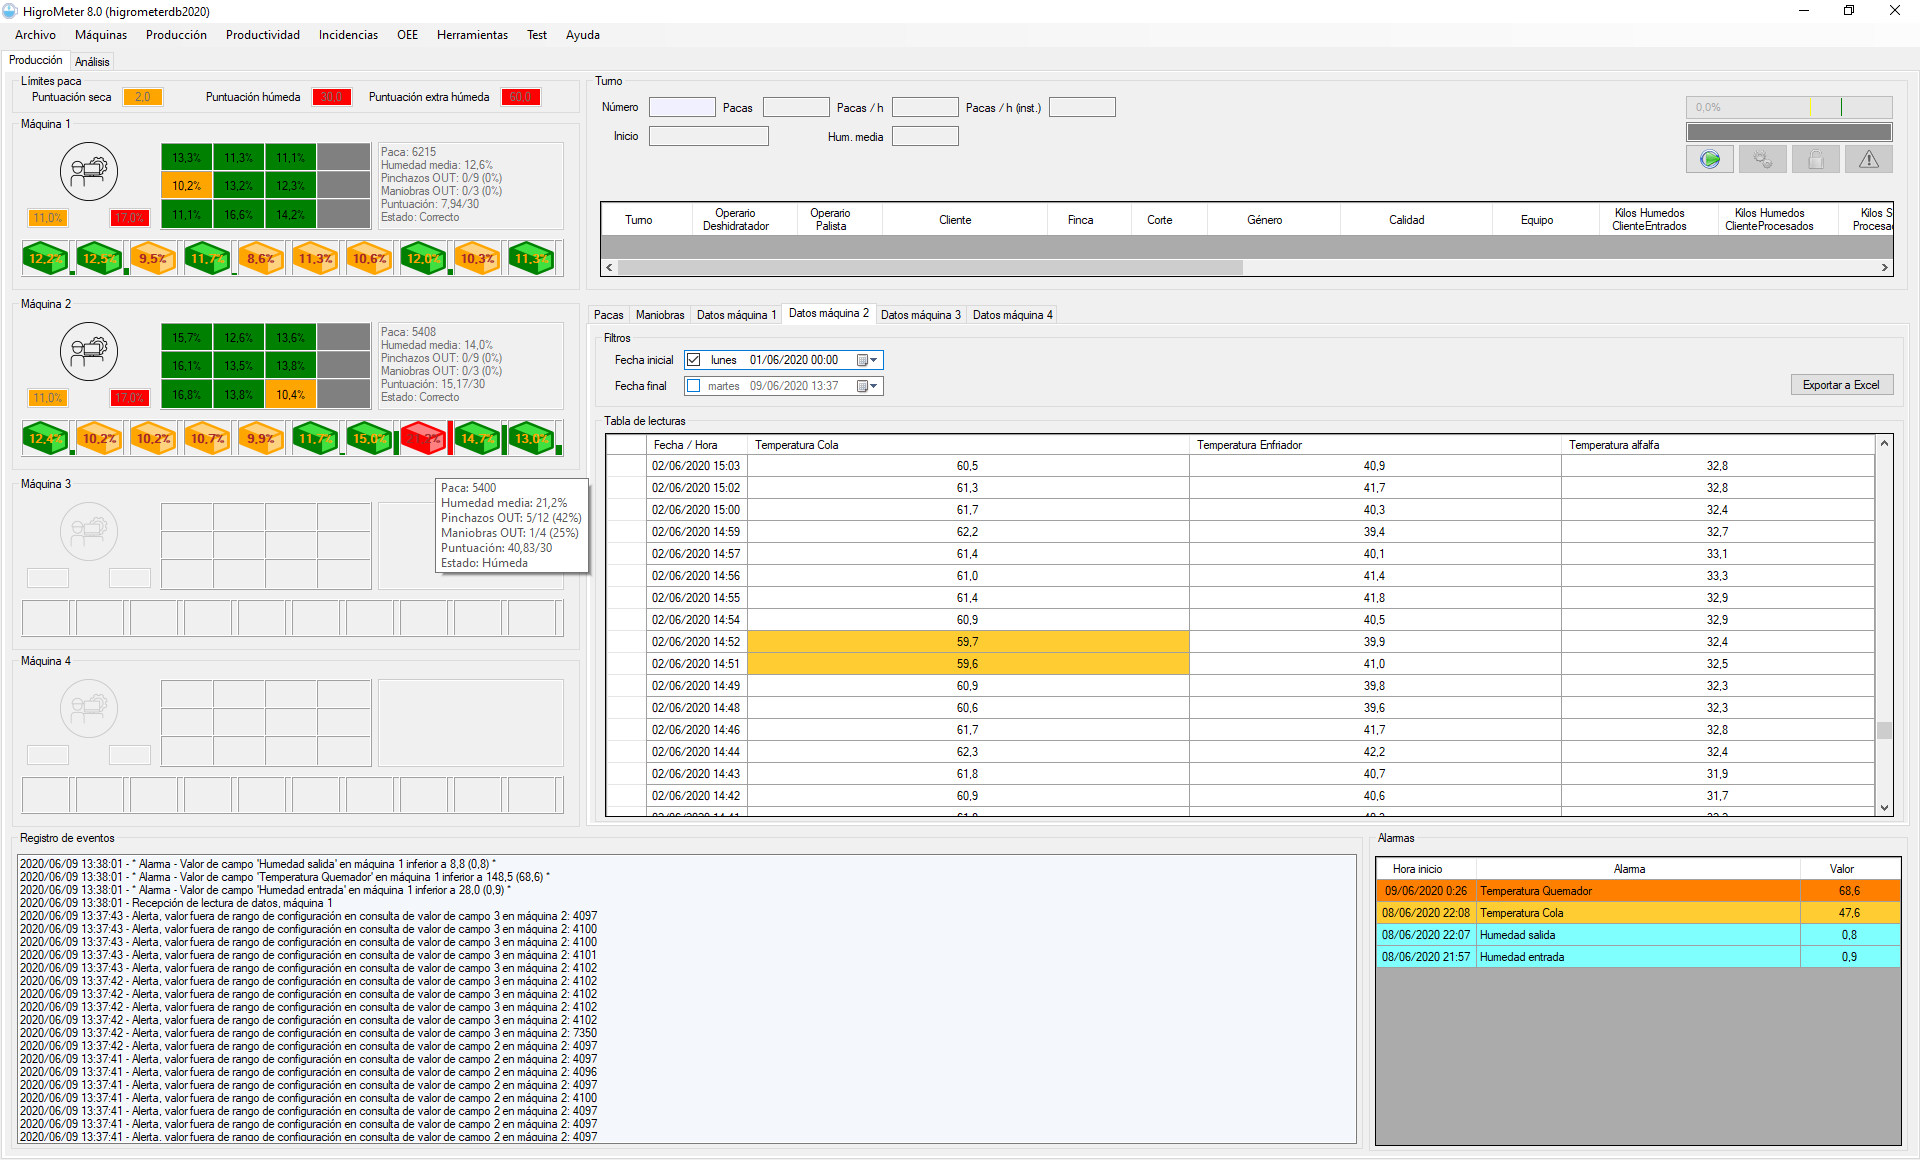This screenshot has height=1160, width=1920.
Task: Open the Productividad menu
Action: pos(263,35)
